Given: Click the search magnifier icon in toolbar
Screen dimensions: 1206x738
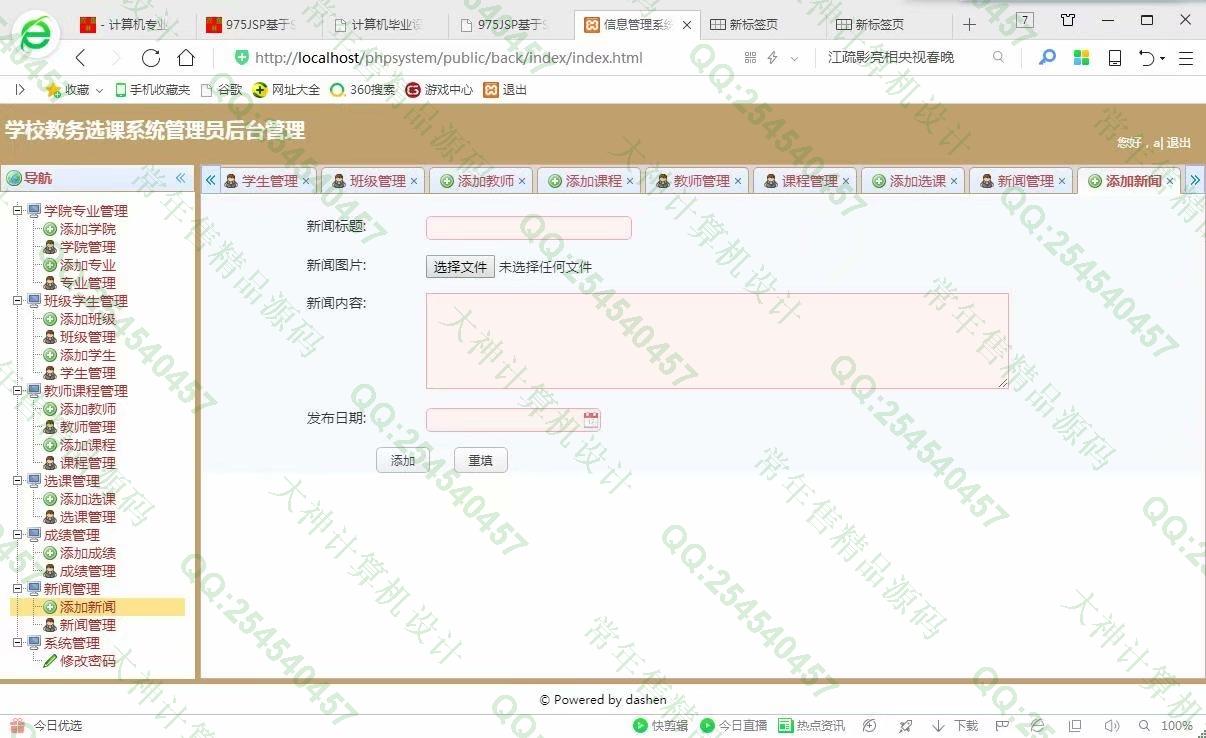Looking at the screenshot, I should click(1047, 58).
